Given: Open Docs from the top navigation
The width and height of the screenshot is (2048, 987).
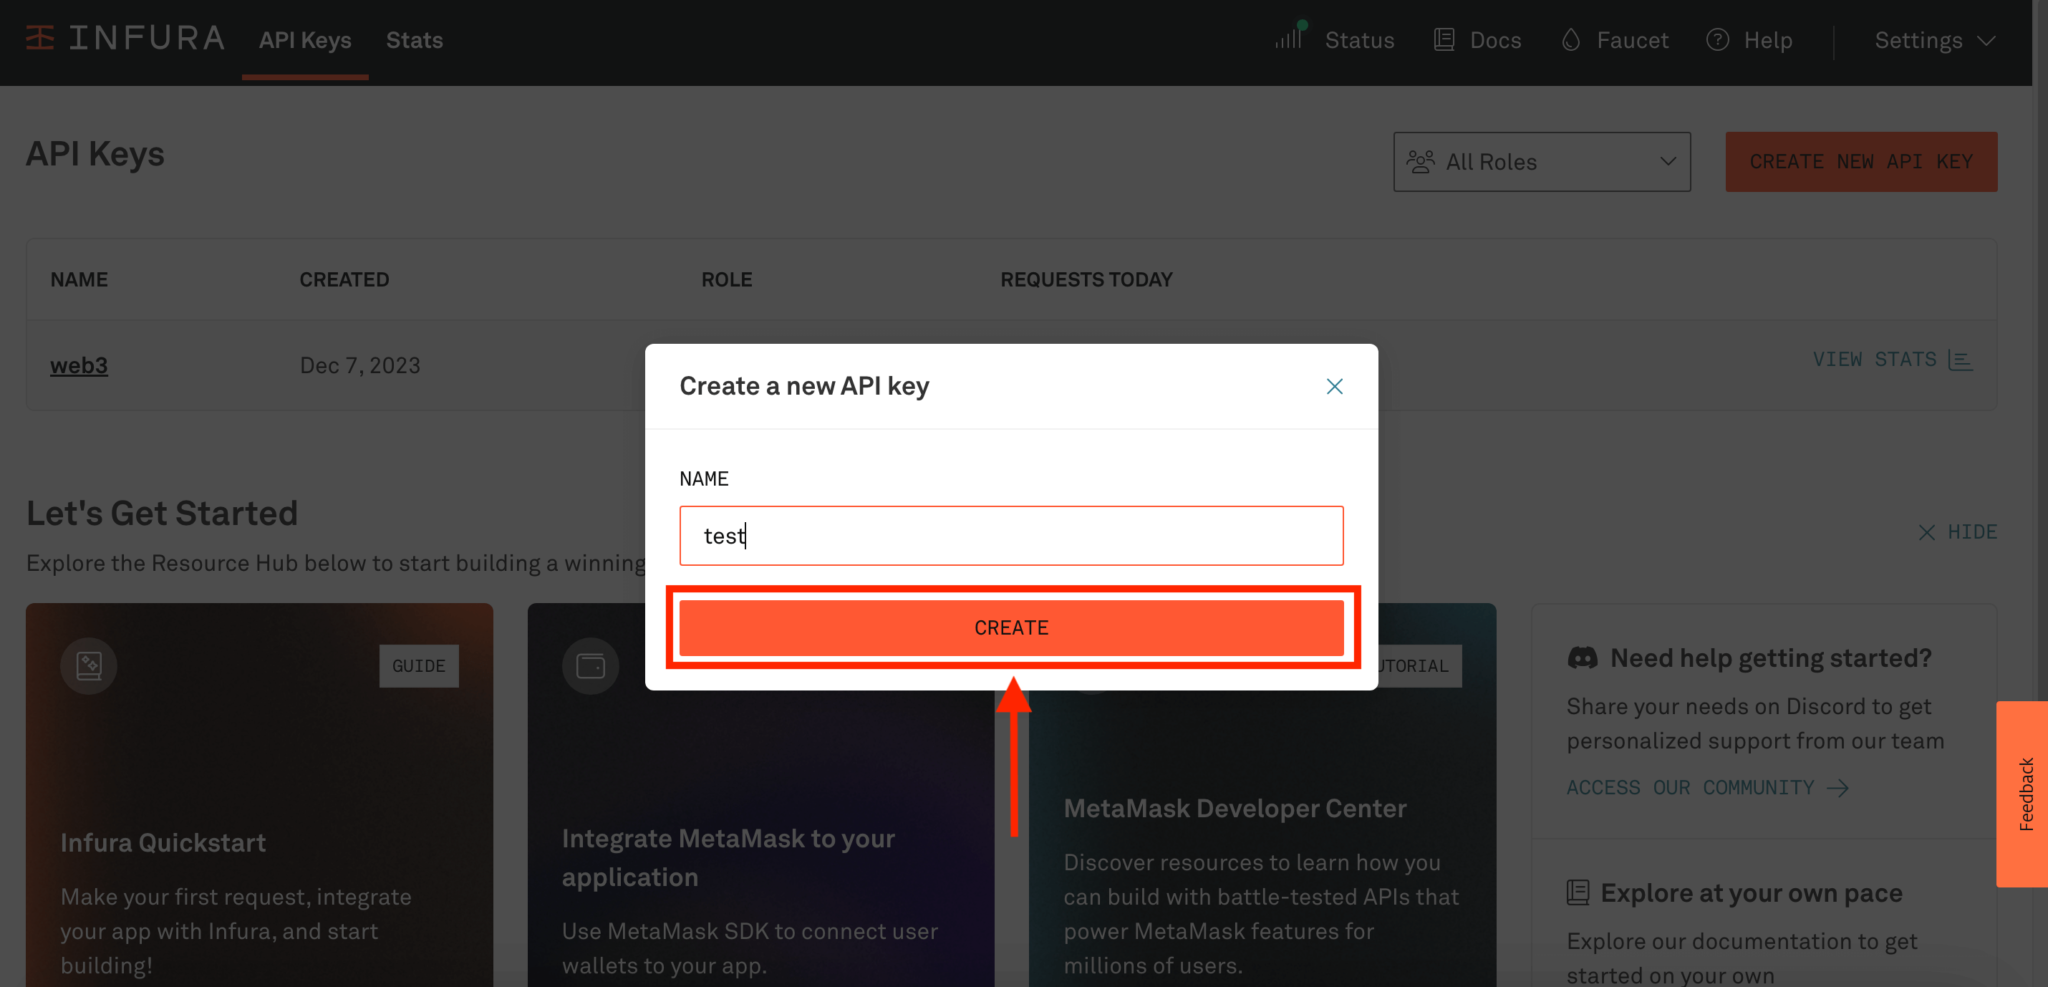Looking at the screenshot, I should coord(1478,40).
